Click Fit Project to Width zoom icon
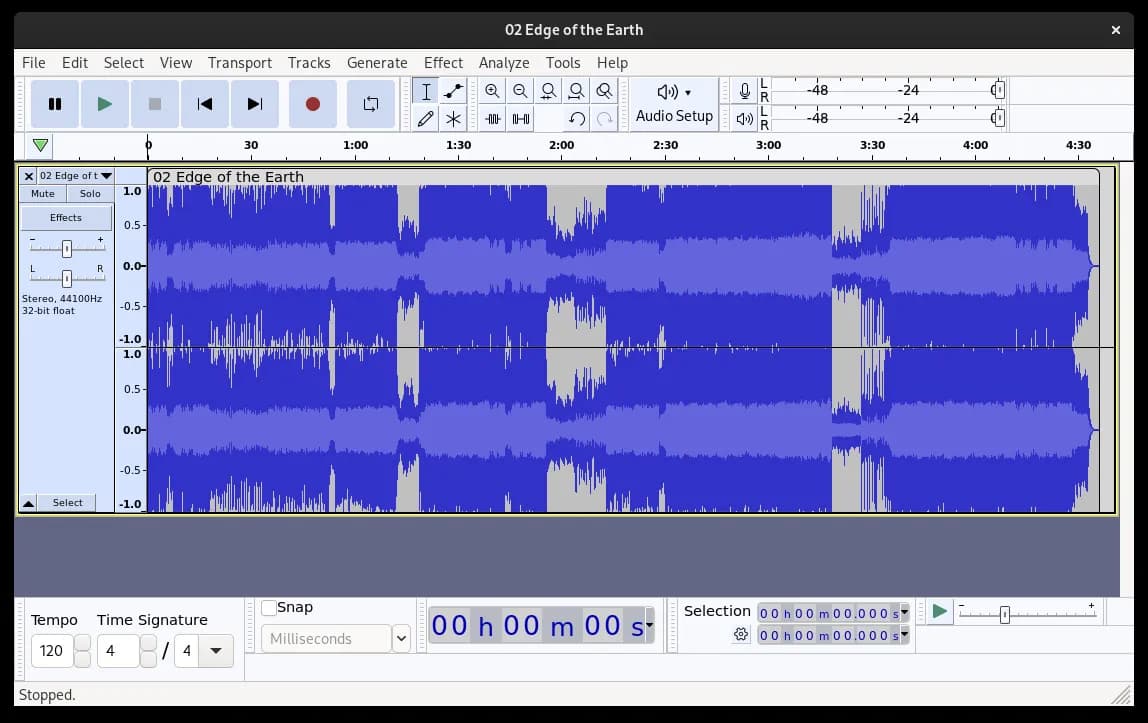Image resolution: width=1148 pixels, height=723 pixels. coord(576,91)
